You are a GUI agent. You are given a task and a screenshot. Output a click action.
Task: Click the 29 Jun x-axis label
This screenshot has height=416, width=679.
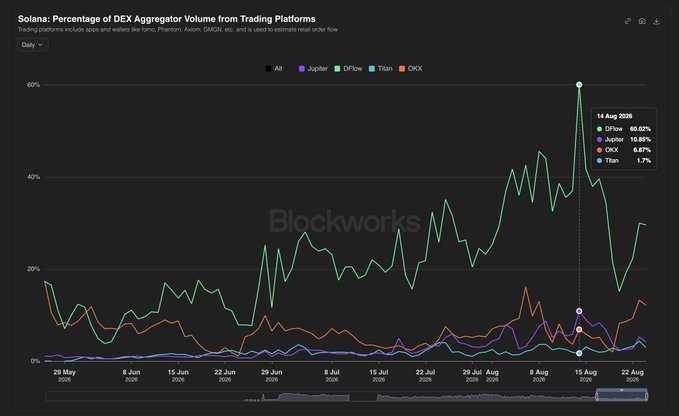click(272, 375)
